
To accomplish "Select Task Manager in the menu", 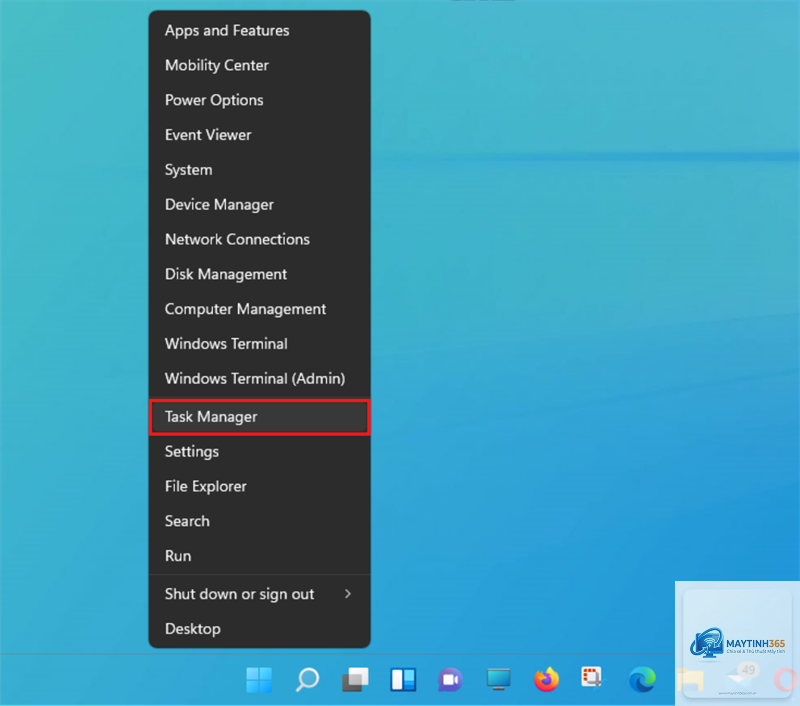I will pos(259,417).
